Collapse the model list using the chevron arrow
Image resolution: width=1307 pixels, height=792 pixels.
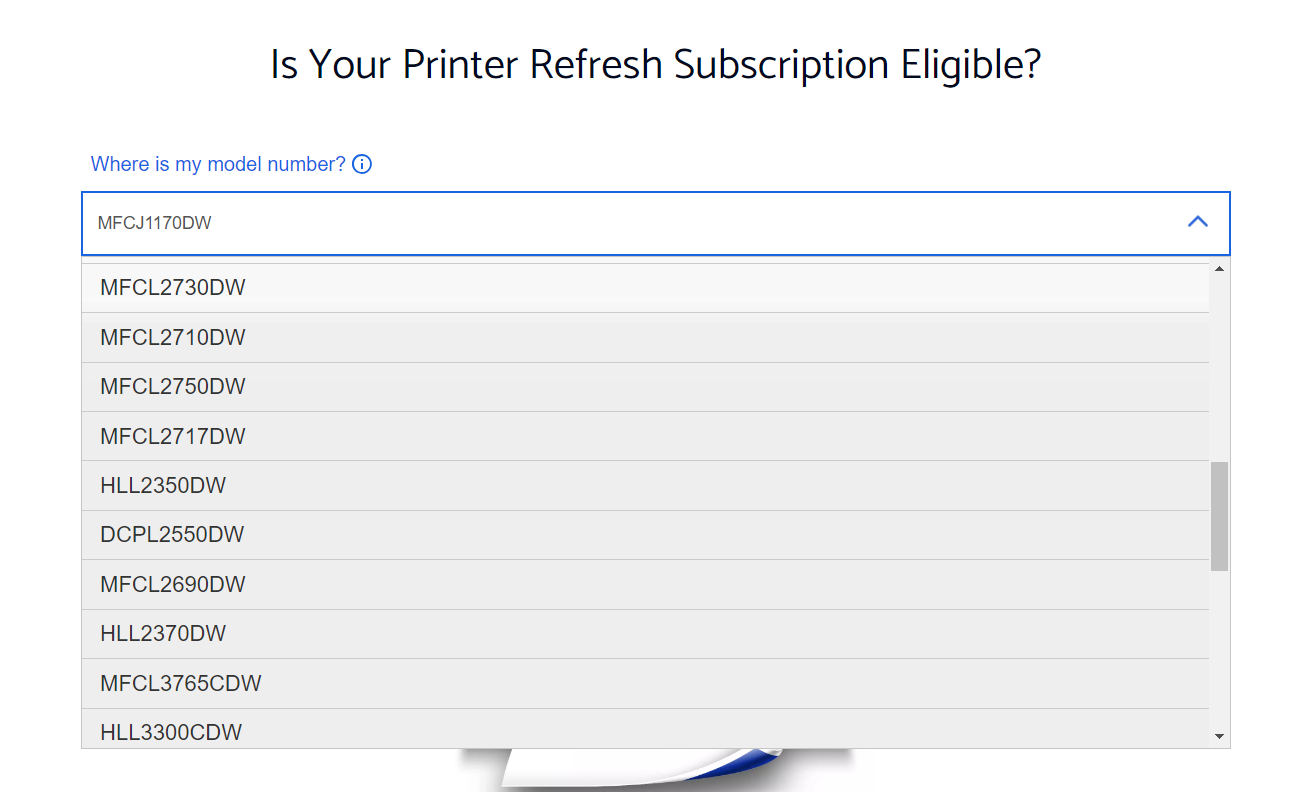pyautogui.click(x=1197, y=222)
